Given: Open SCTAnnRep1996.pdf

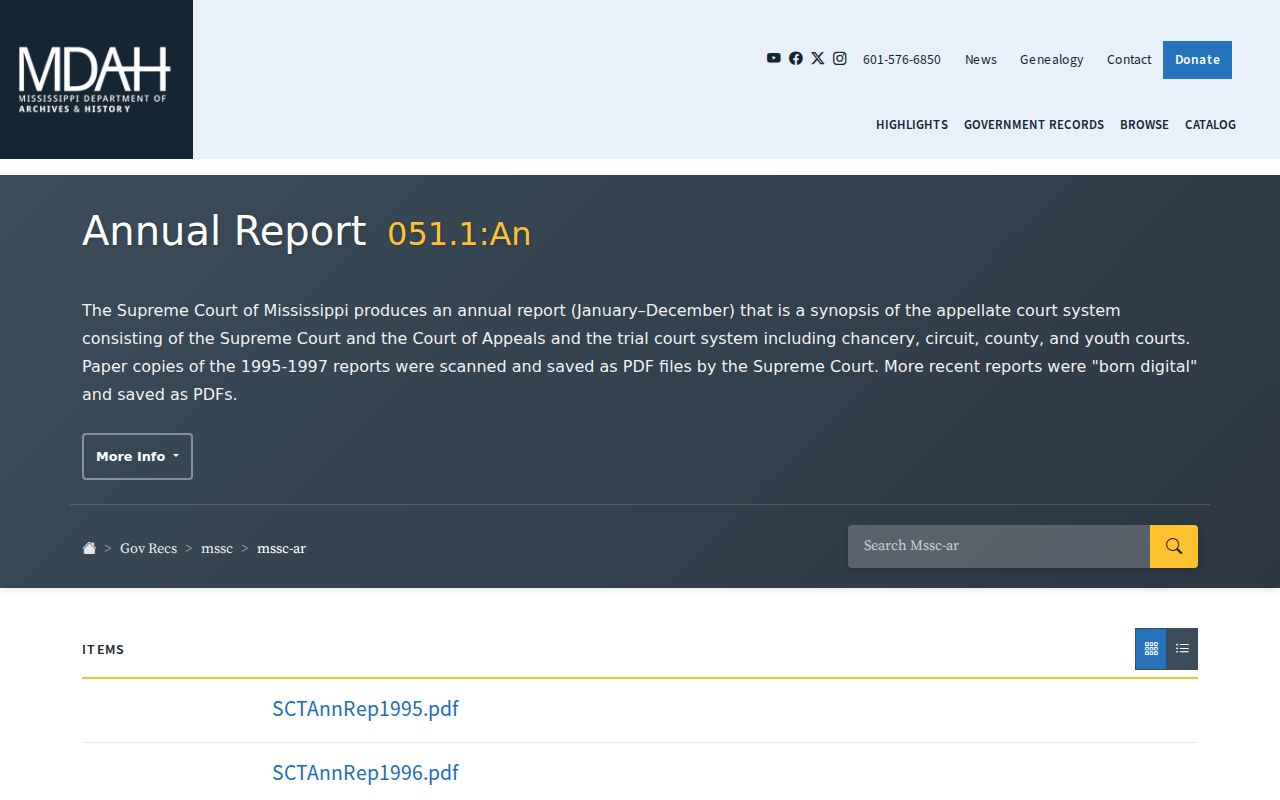Looking at the screenshot, I should [x=365, y=772].
